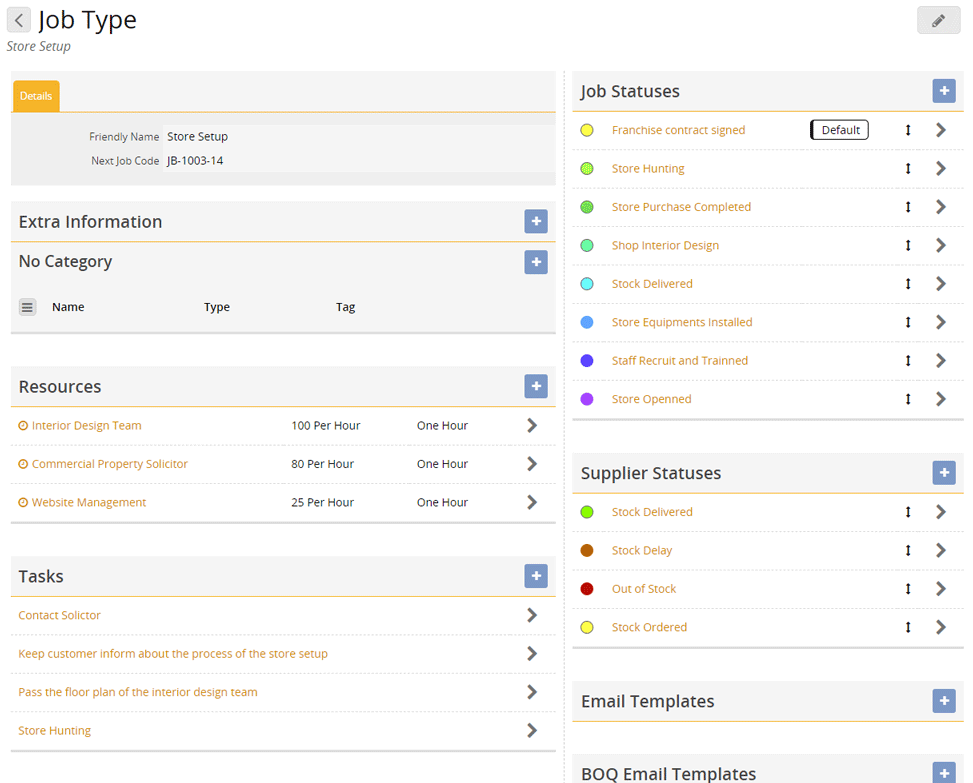The width and height of the screenshot is (973, 783).
Task: Click the Name column header
Action: tap(68, 307)
